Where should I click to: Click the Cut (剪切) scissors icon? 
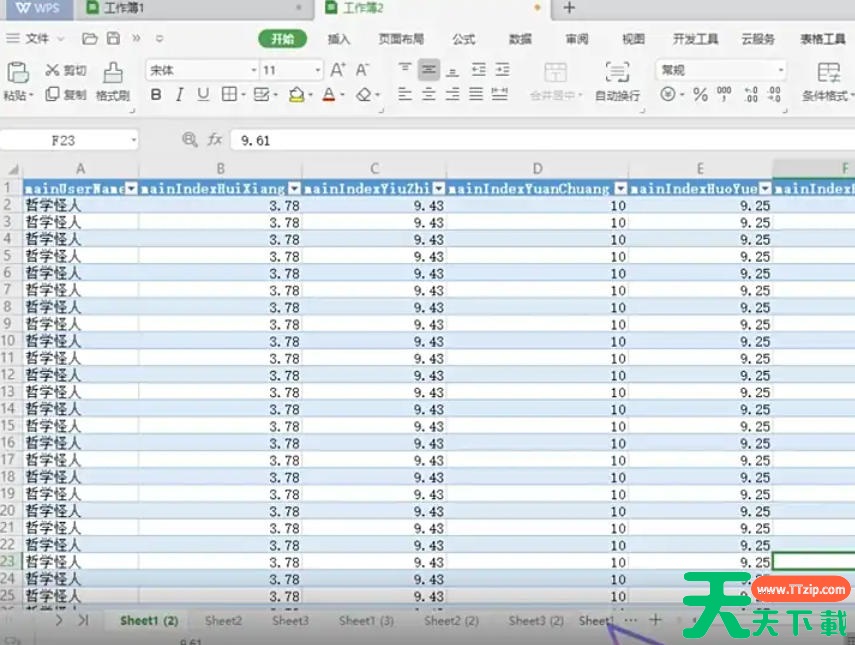(53, 71)
